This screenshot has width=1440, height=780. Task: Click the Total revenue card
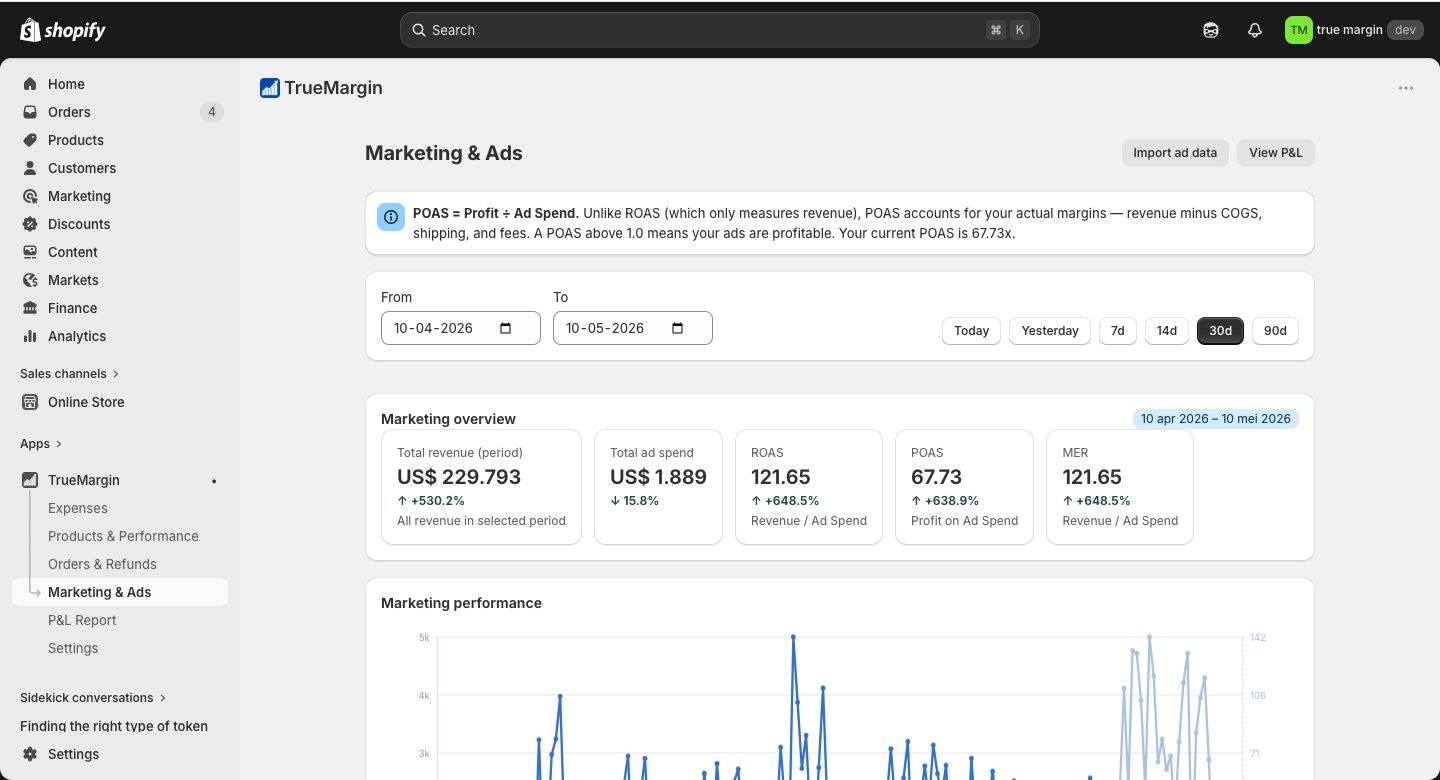pos(481,487)
